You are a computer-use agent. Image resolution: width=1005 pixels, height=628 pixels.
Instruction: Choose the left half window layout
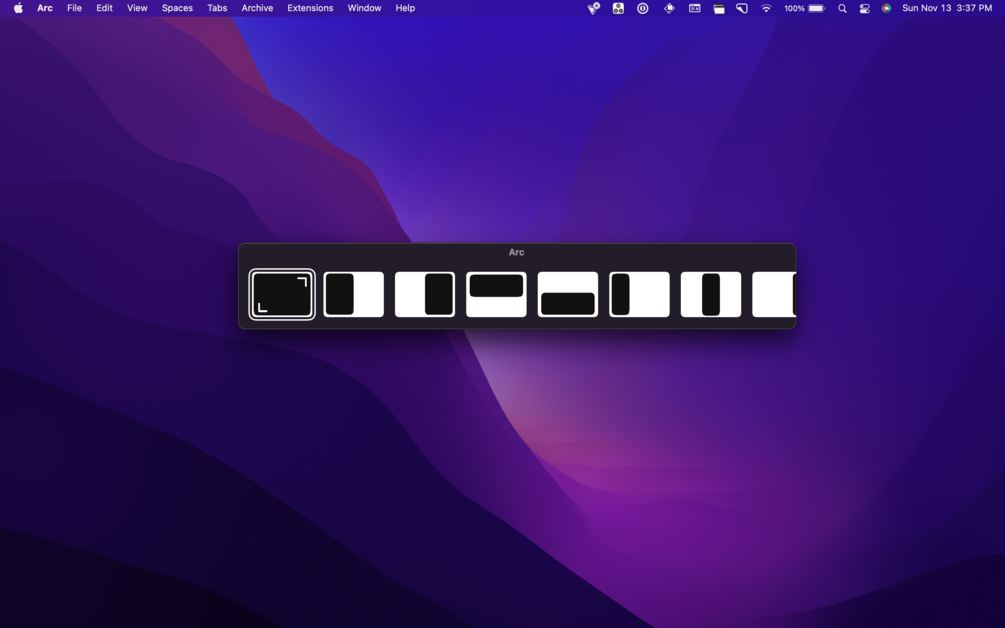click(x=353, y=293)
